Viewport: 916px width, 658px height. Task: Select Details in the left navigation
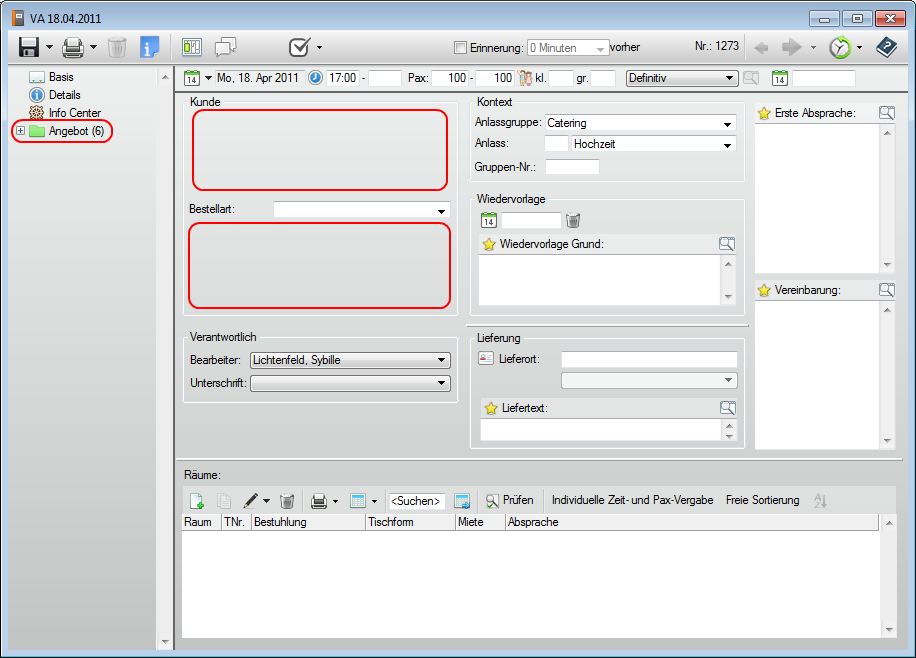pos(64,95)
